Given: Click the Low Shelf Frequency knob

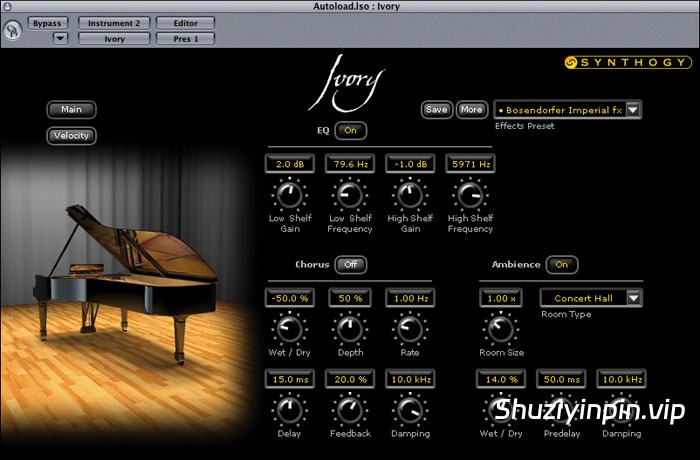Looking at the screenshot, I should (x=350, y=195).
